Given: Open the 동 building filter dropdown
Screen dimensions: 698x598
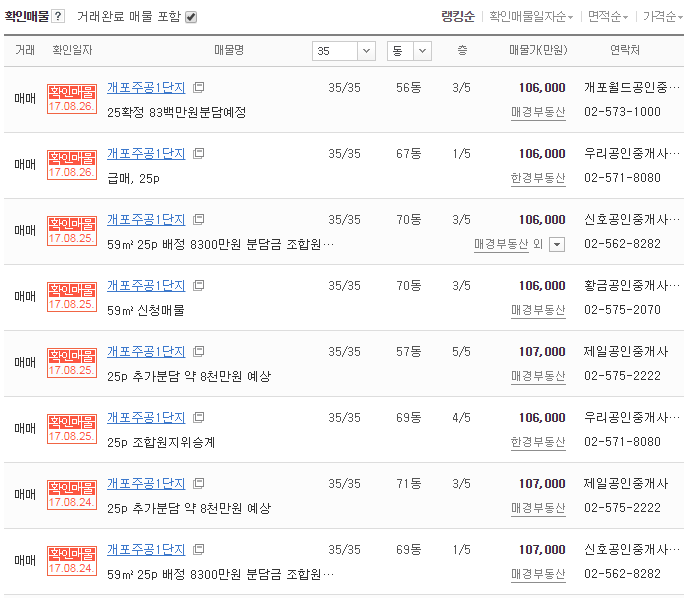Looking at the screenshot, I should (x=409, y=51).
